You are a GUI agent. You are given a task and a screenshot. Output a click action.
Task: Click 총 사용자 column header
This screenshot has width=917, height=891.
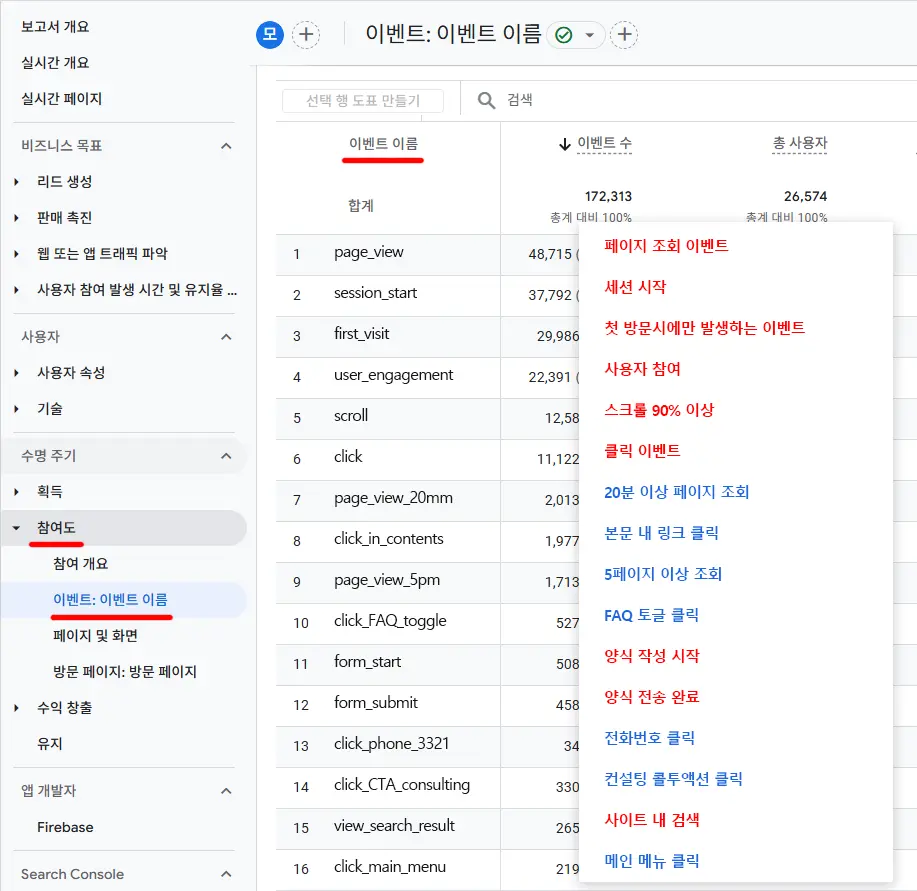coord(799,143)
